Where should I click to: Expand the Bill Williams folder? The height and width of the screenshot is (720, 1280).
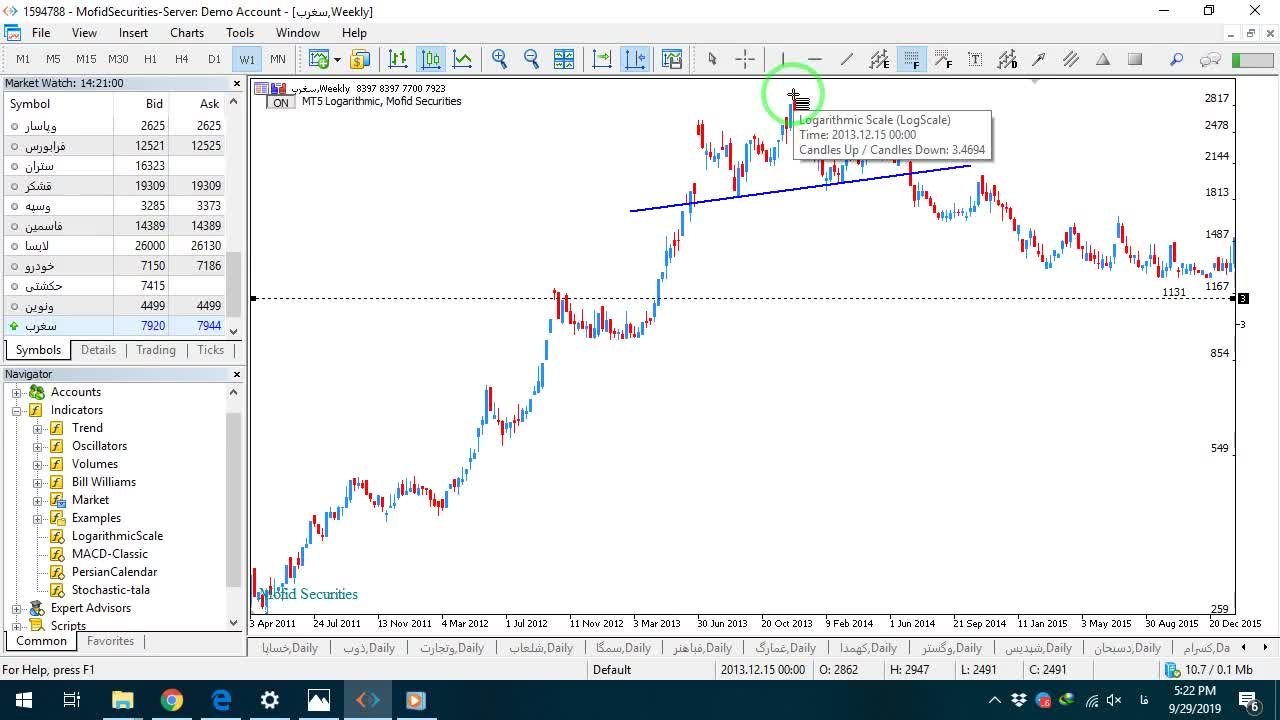(37, 482)
